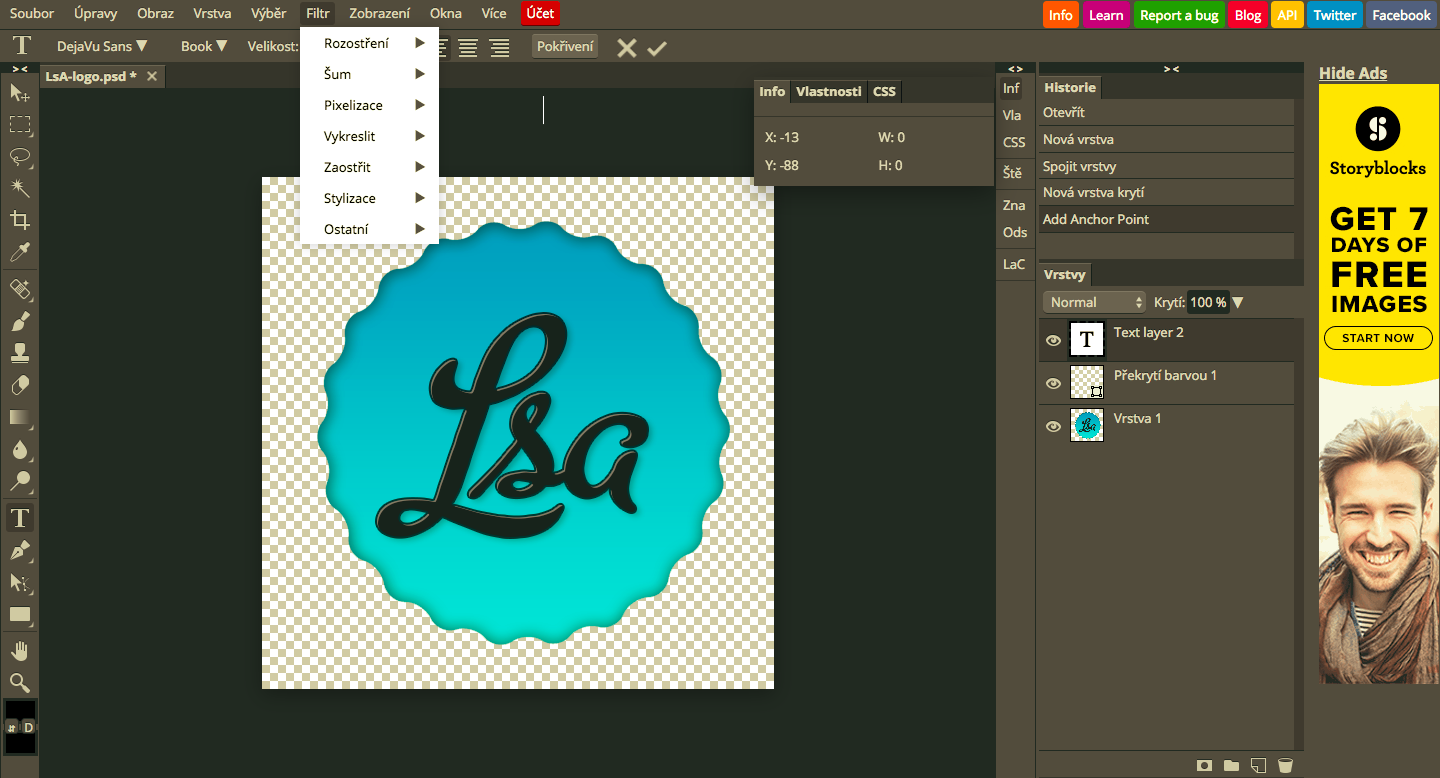Activate the Zoom tool
The width and height of the screenshot is (1440, 778).
click(20, 680)
